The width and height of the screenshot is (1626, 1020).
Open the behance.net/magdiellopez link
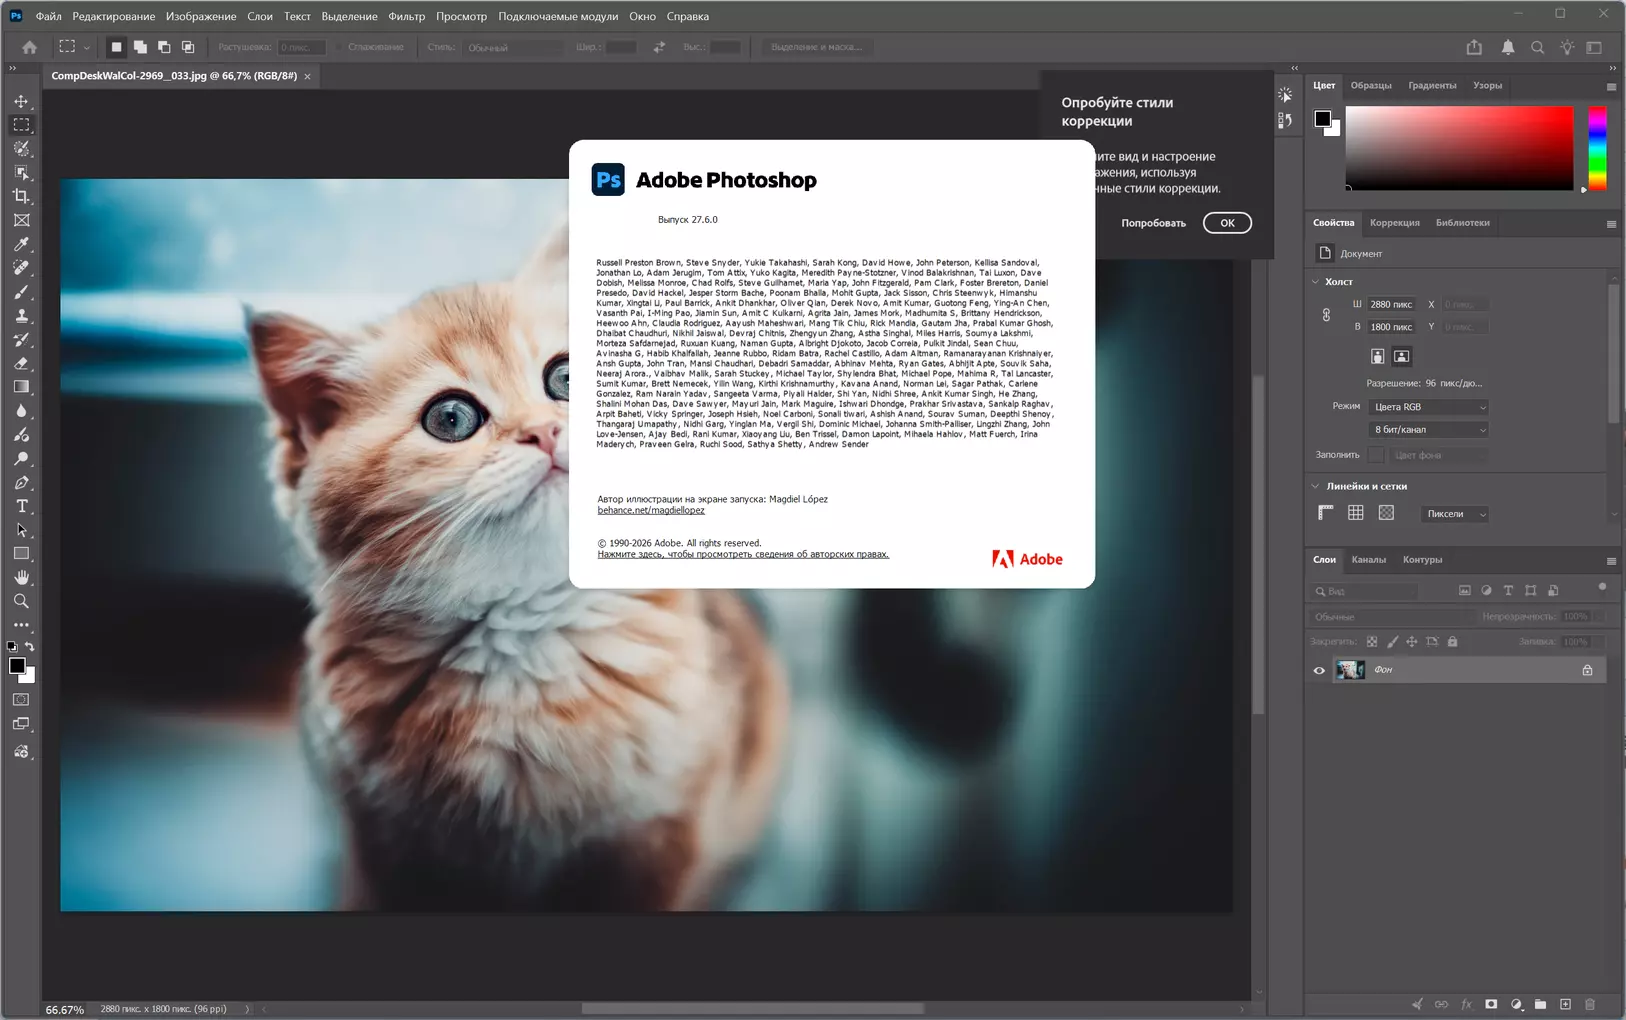651,510
